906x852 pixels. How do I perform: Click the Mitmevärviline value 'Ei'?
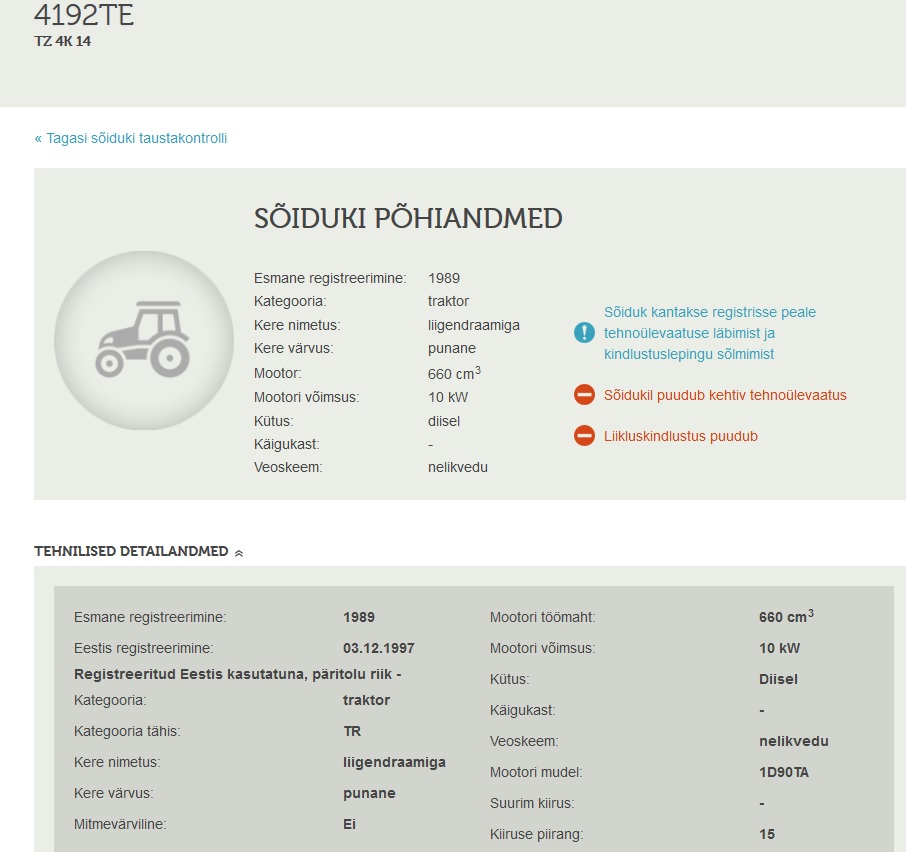[x=349, y=824]
